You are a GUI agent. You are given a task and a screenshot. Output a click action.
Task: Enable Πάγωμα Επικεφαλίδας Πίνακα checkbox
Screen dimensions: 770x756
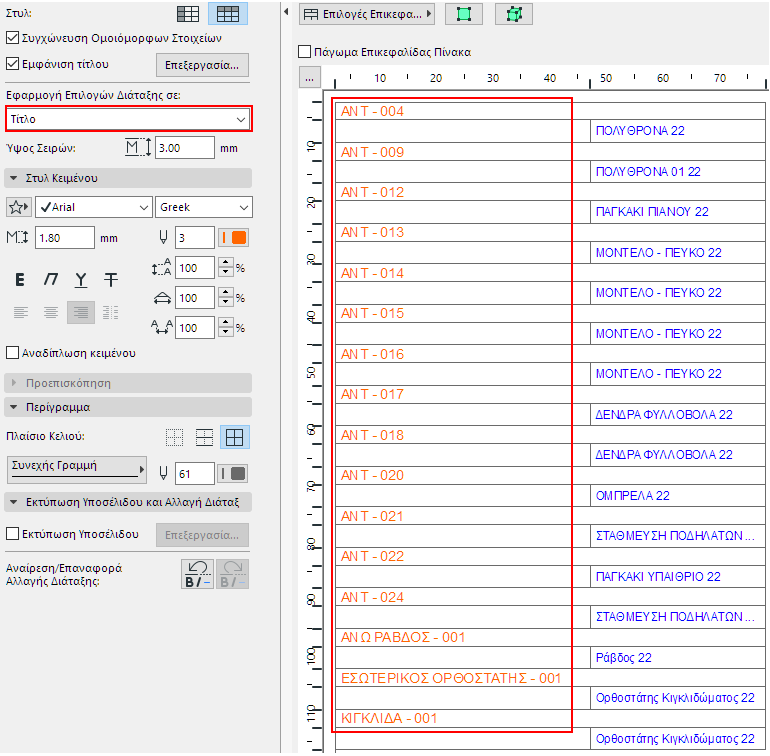point(304,52)
